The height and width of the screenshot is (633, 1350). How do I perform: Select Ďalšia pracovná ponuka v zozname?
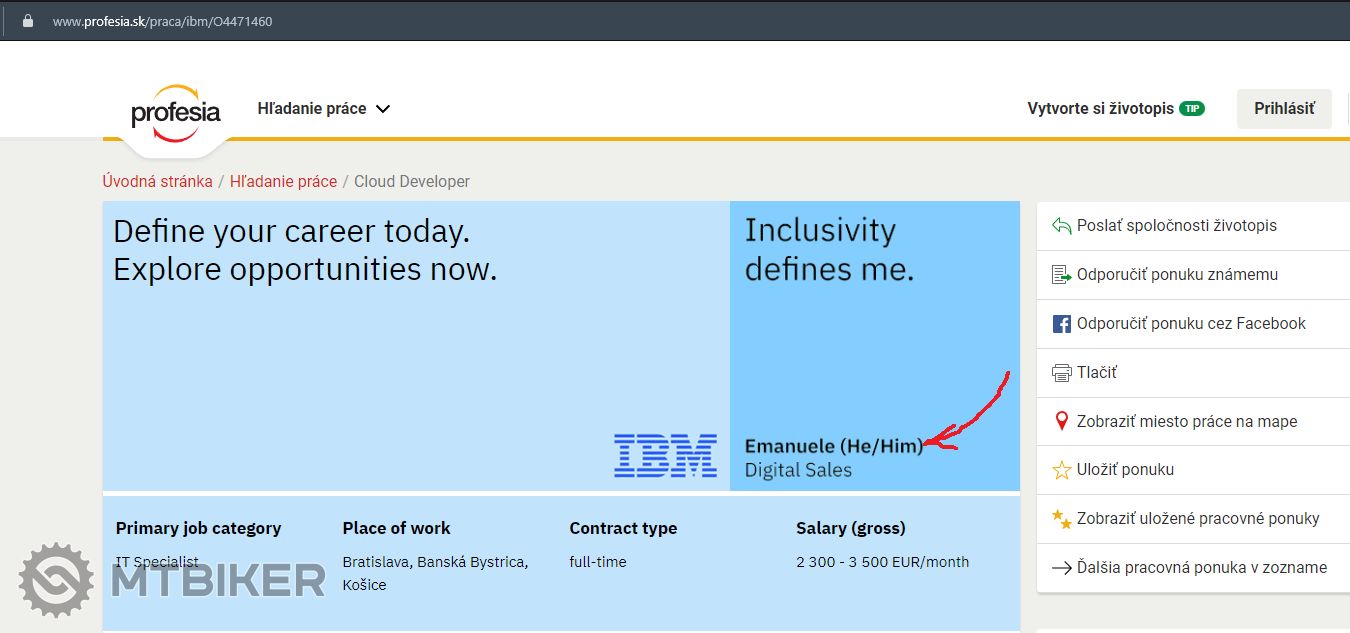(x=1201, y=568)
